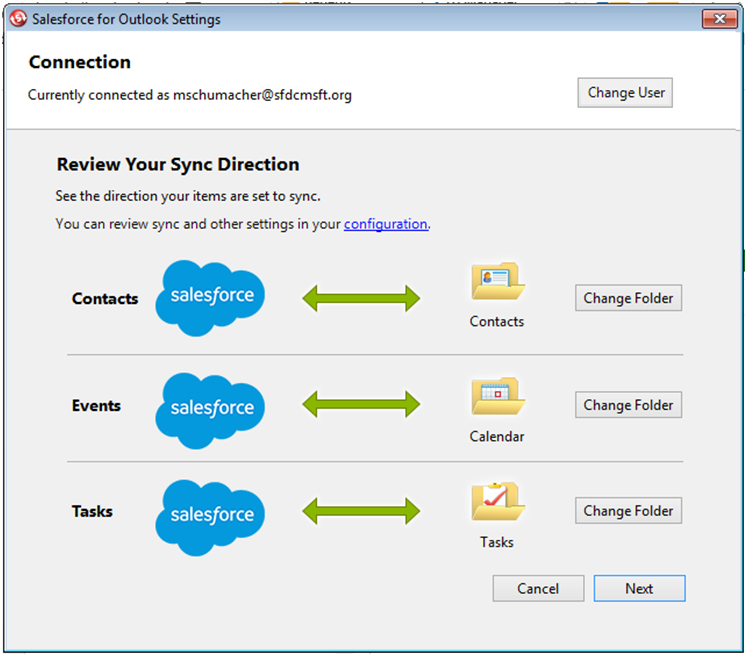Change Folder for Tasks sync

click(628, 511)
